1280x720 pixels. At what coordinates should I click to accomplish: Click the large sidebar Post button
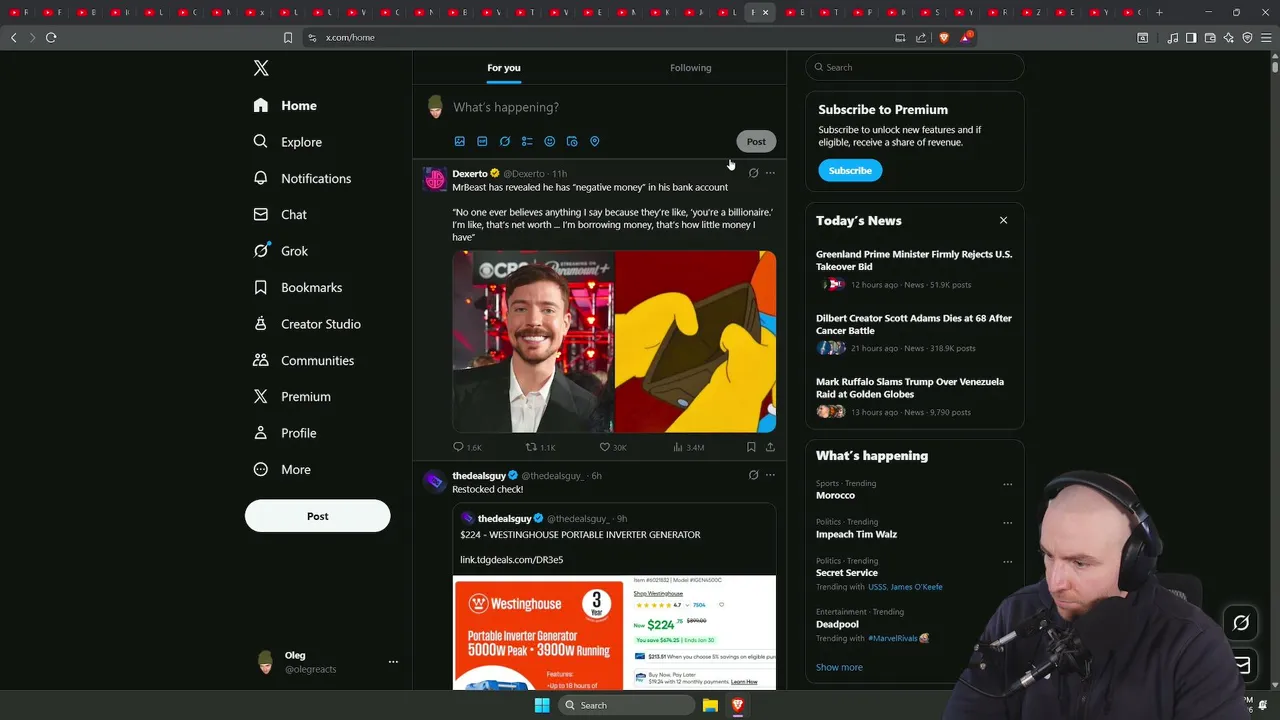317,516
